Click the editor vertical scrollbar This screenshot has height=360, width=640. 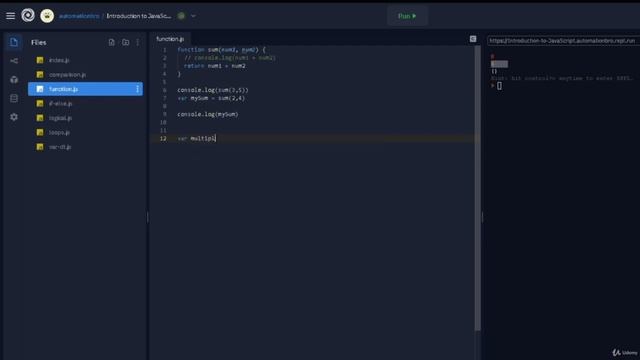(x=478, y=188)
